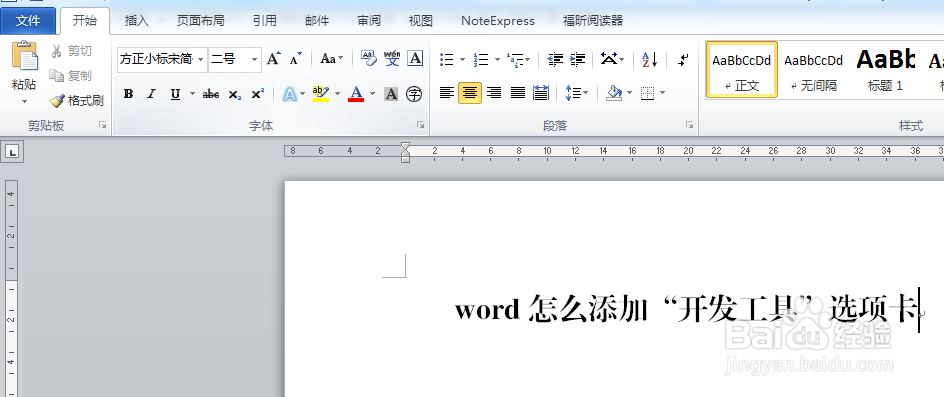Click enclosed character 字 icon

pos(414,93)
